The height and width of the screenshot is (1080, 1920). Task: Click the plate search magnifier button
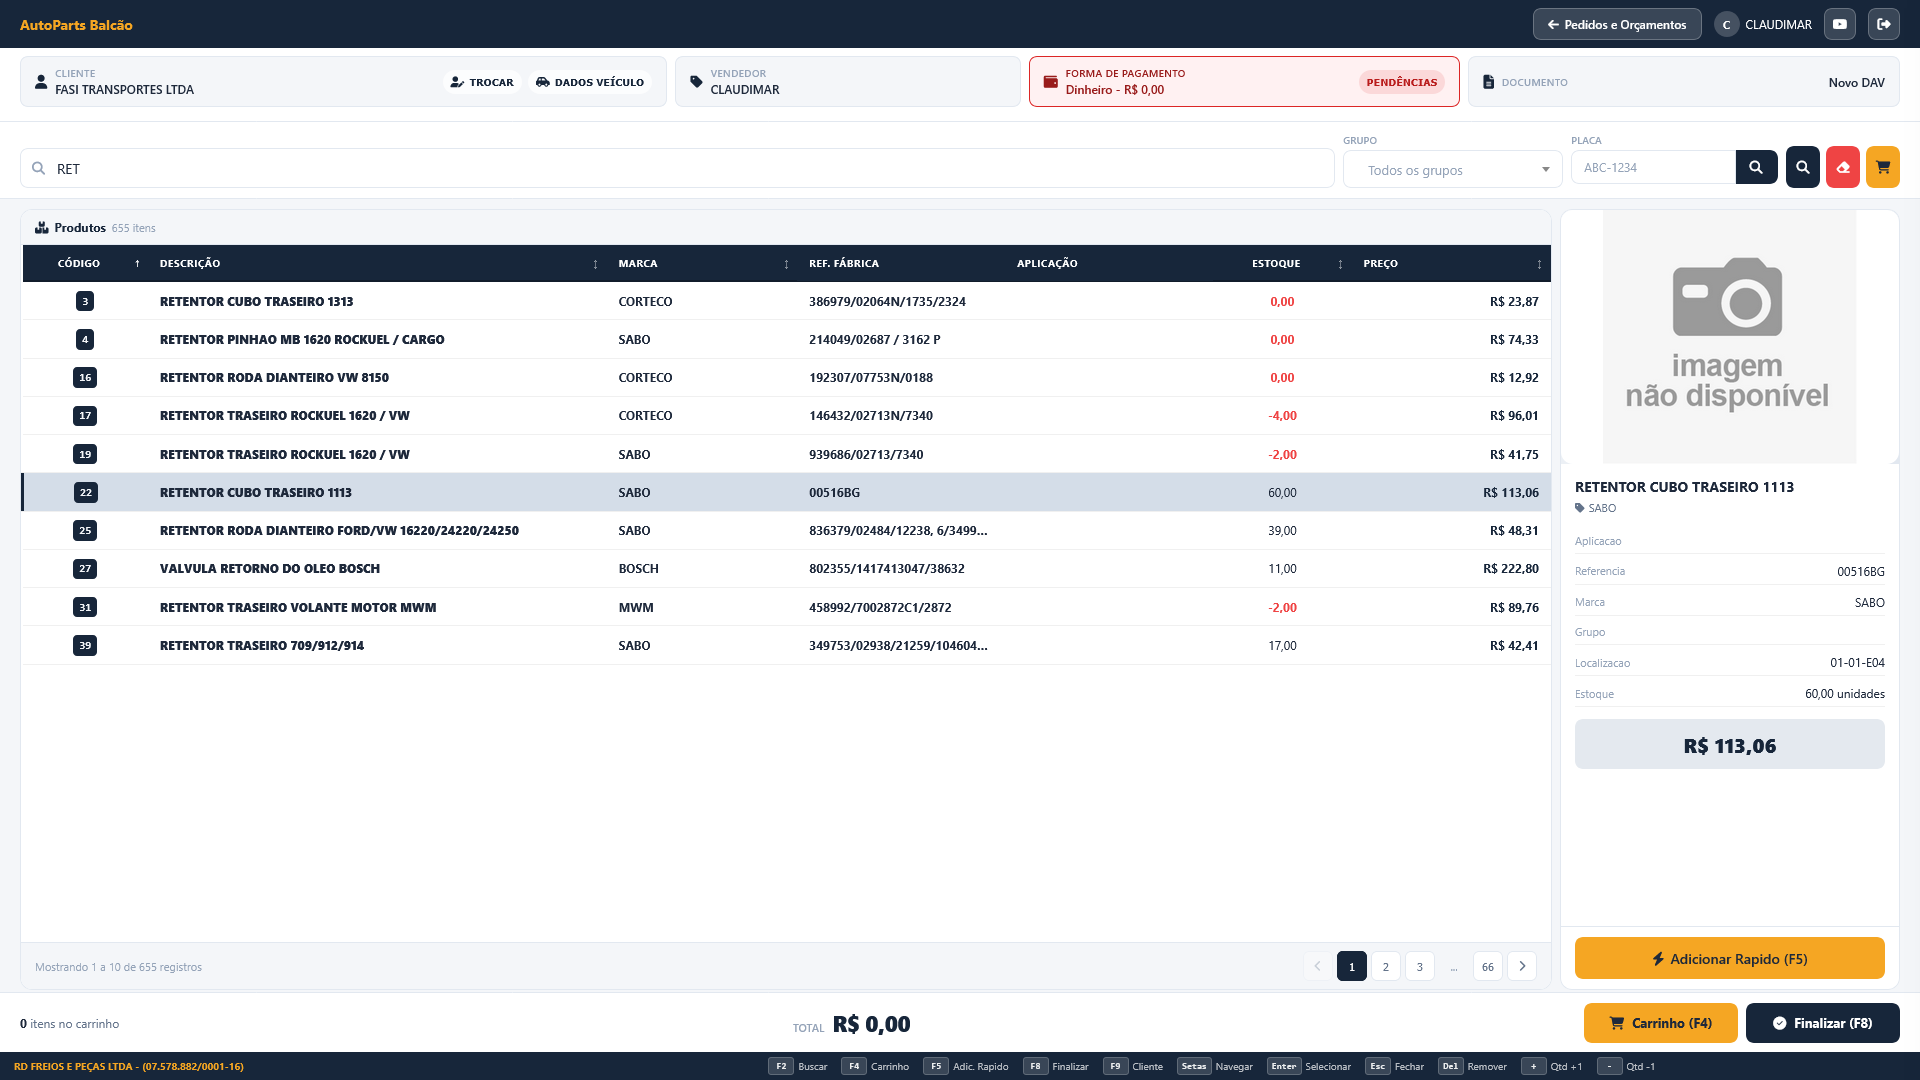tap(1756, 167)
